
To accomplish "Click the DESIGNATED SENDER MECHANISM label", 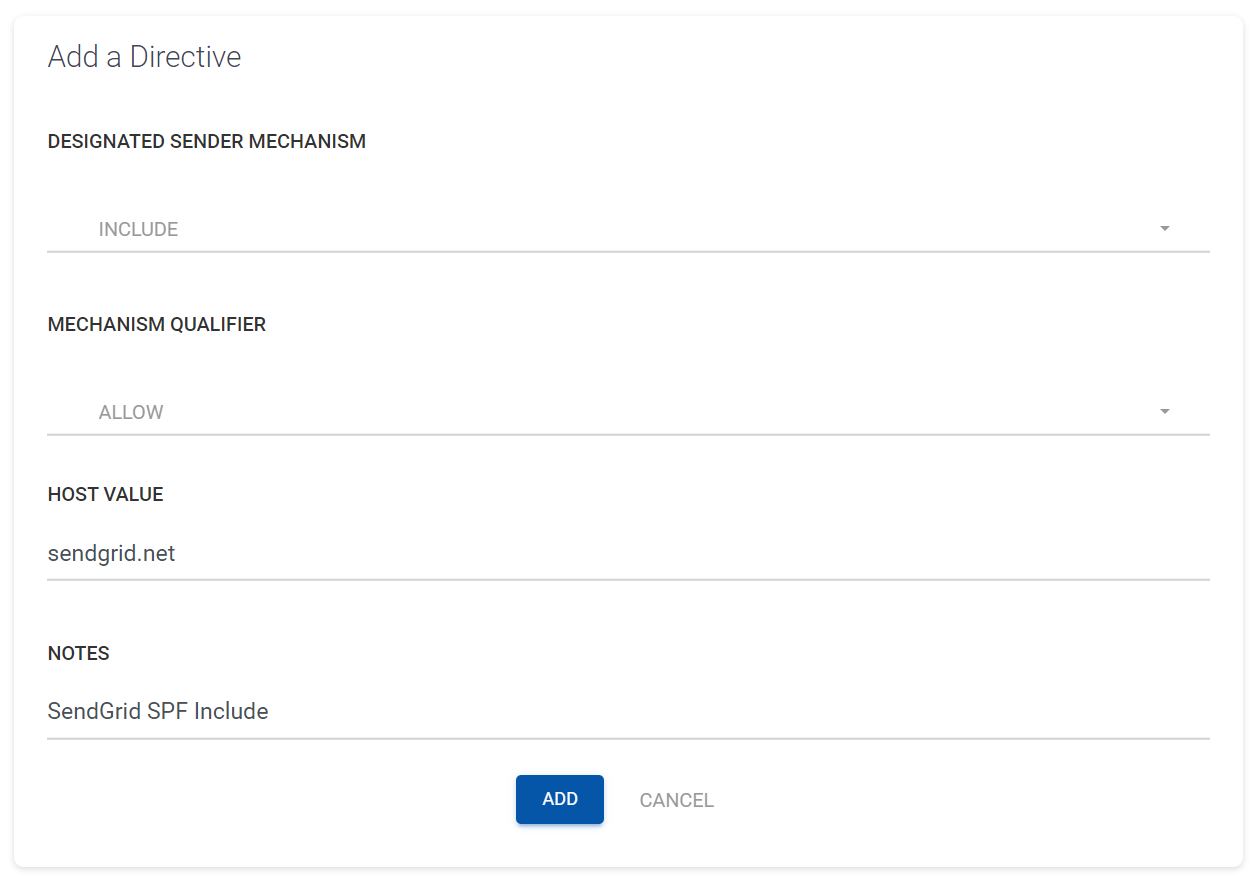I will pos(206,141).
